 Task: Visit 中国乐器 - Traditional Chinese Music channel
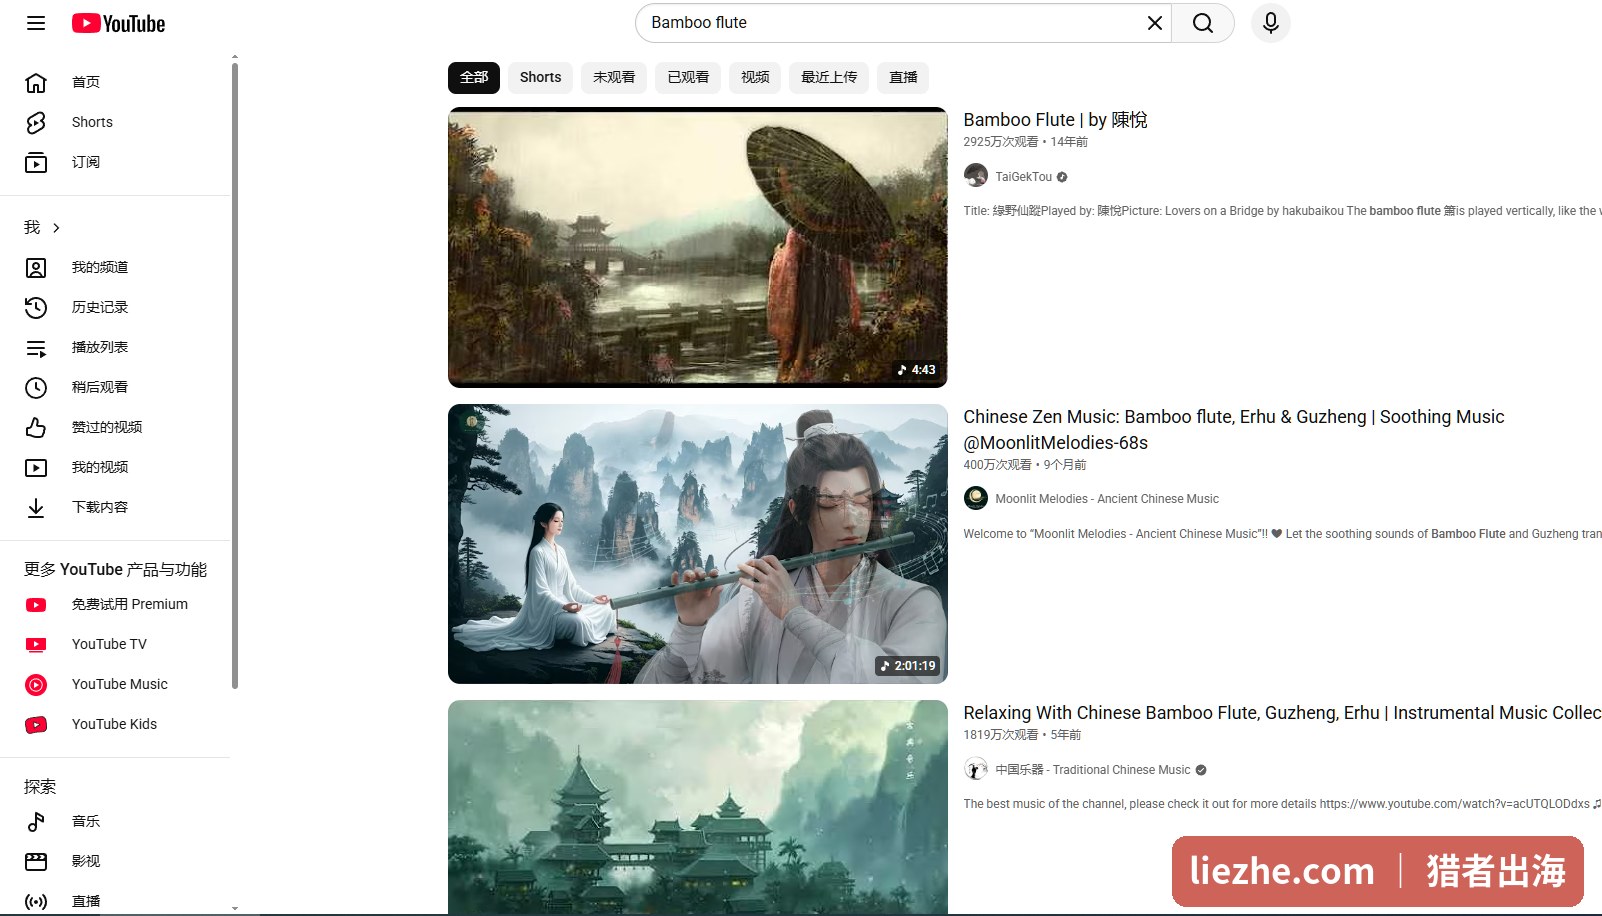1092,770
